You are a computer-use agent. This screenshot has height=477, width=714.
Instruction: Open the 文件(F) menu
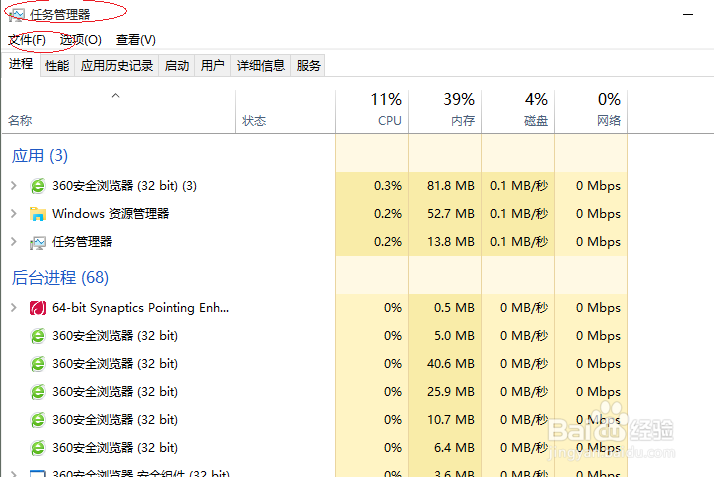point(27,40)
